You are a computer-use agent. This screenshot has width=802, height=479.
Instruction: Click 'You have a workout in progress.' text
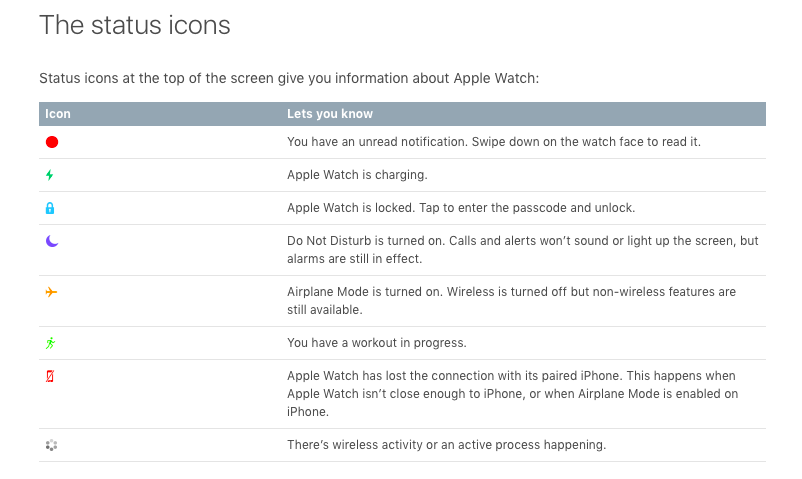[x=376, y=343]
